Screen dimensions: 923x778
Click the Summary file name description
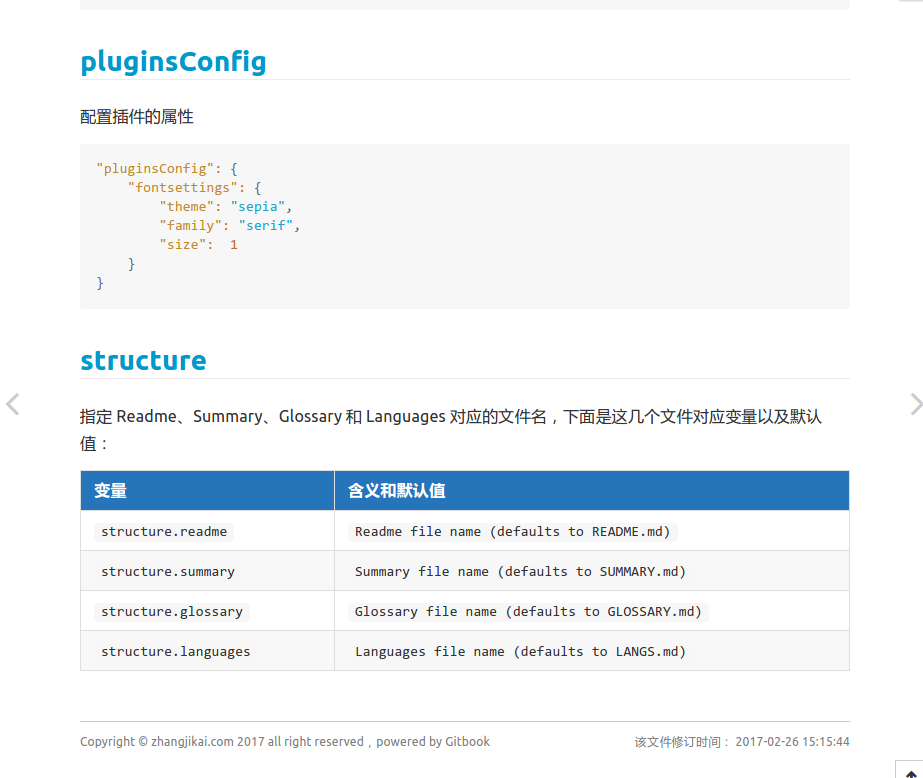(520, 571)
